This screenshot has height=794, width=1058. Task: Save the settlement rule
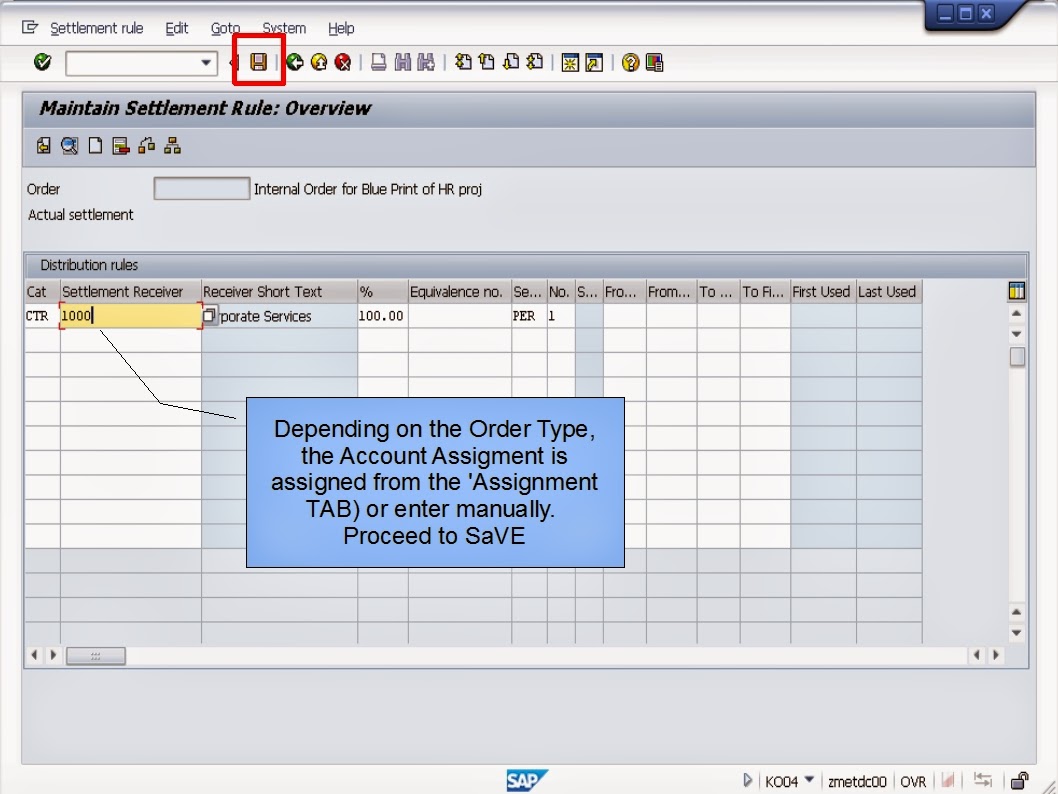coord(257,62)
